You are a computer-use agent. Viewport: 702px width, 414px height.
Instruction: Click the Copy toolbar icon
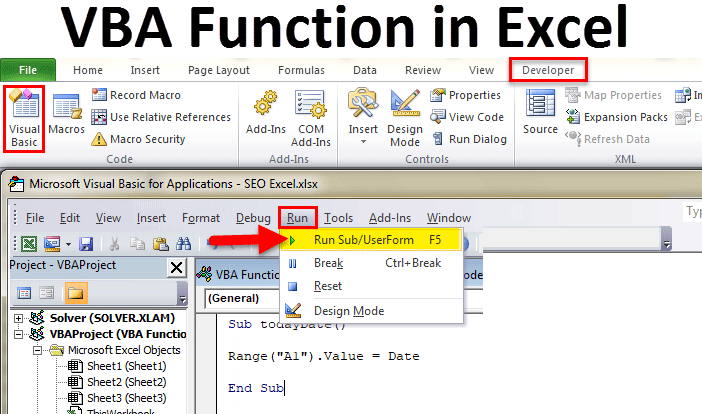137,244
